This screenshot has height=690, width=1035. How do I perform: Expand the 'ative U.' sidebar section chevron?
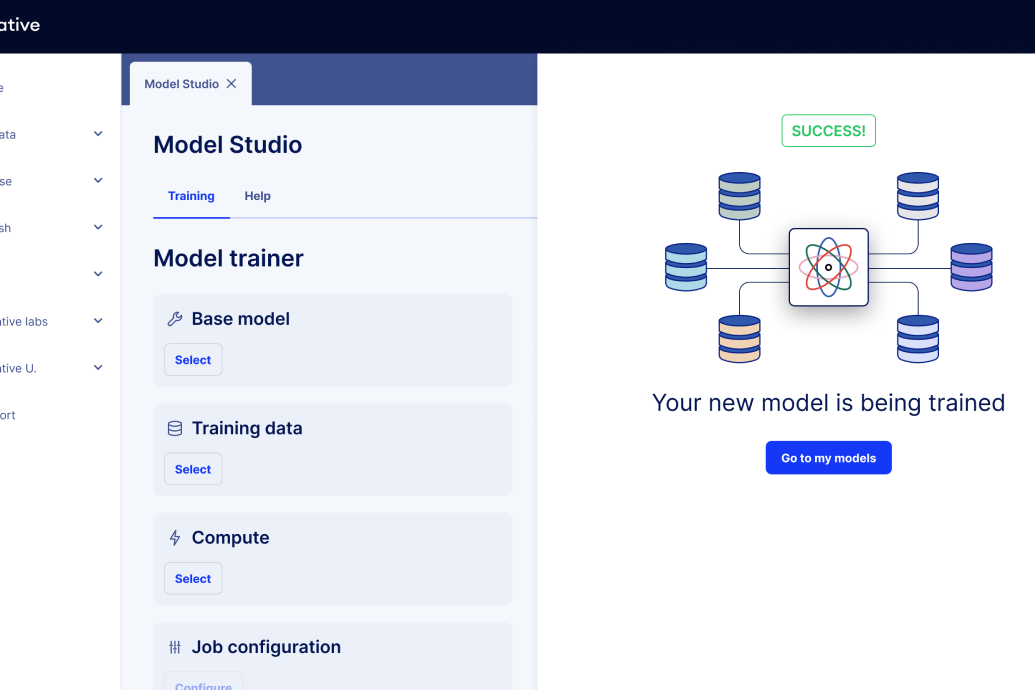(x=98, y=368)
